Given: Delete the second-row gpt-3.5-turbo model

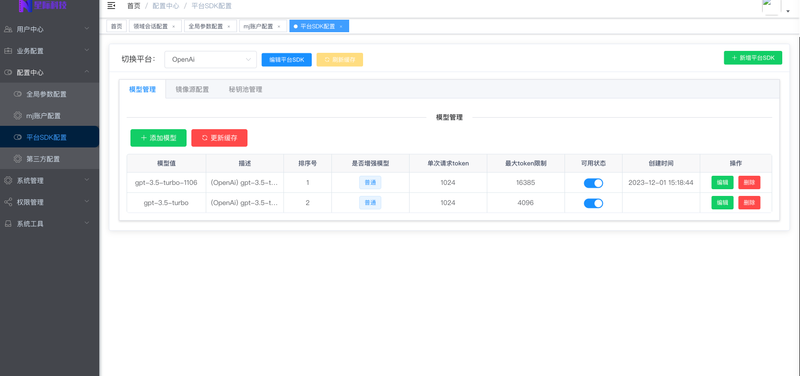Looking at the screenshot, I should click(749, 203).
